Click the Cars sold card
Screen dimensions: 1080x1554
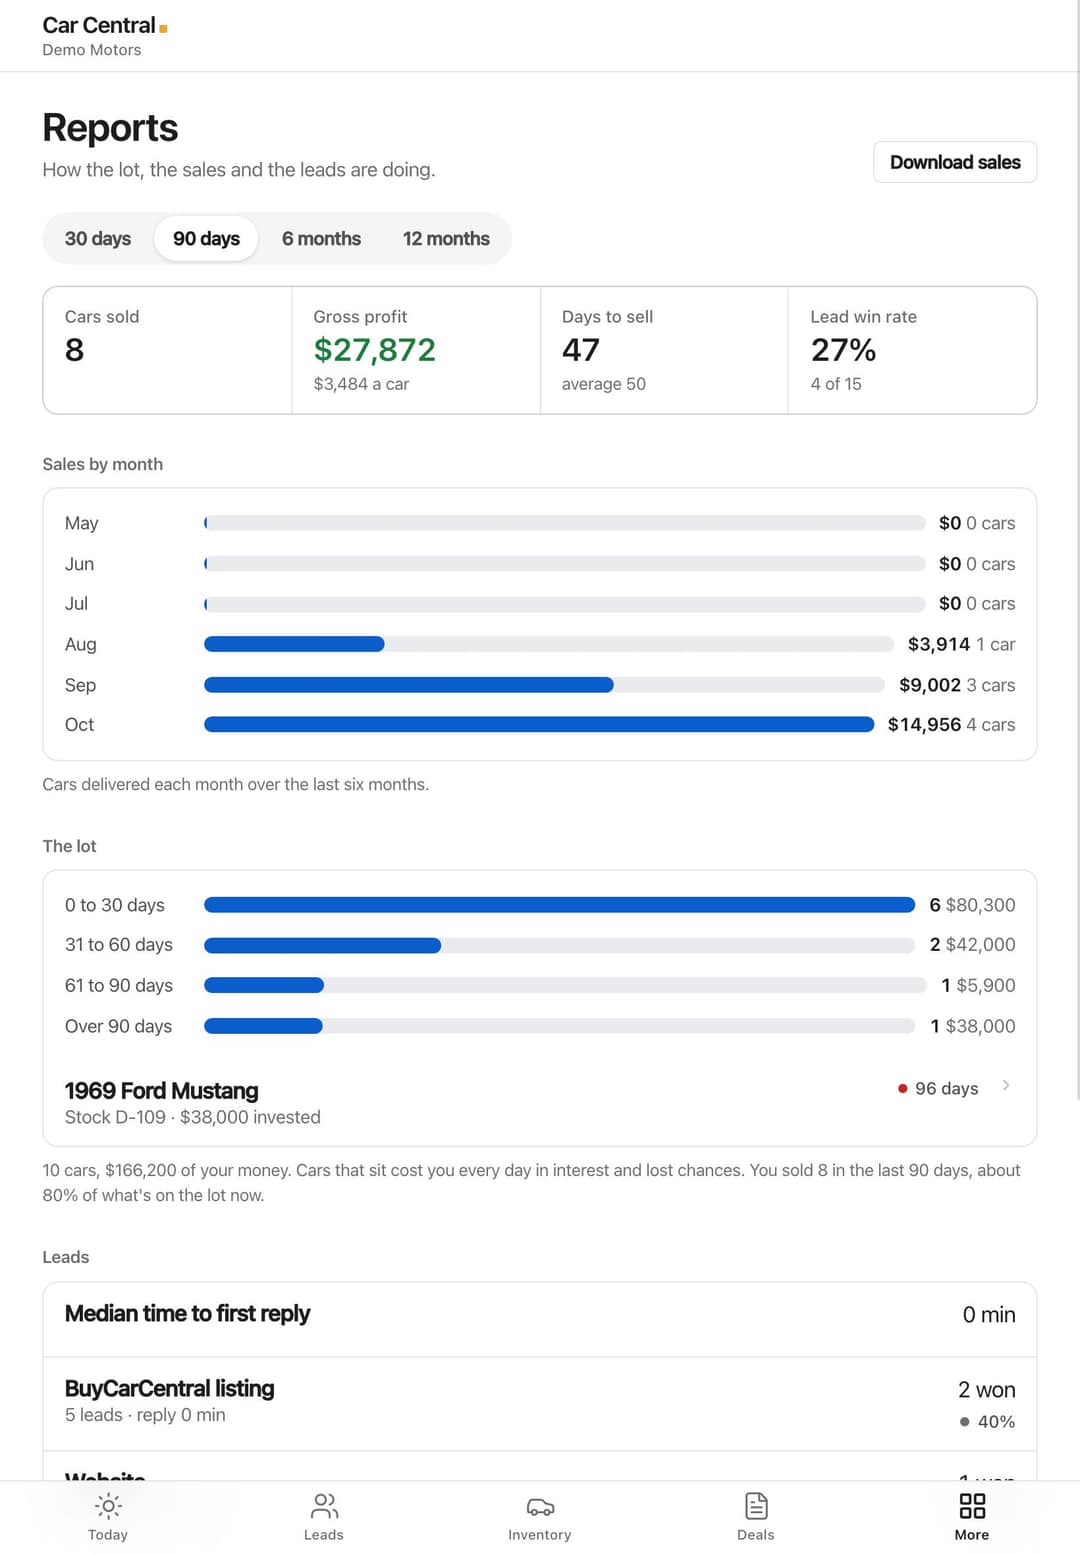click(167, 350)
